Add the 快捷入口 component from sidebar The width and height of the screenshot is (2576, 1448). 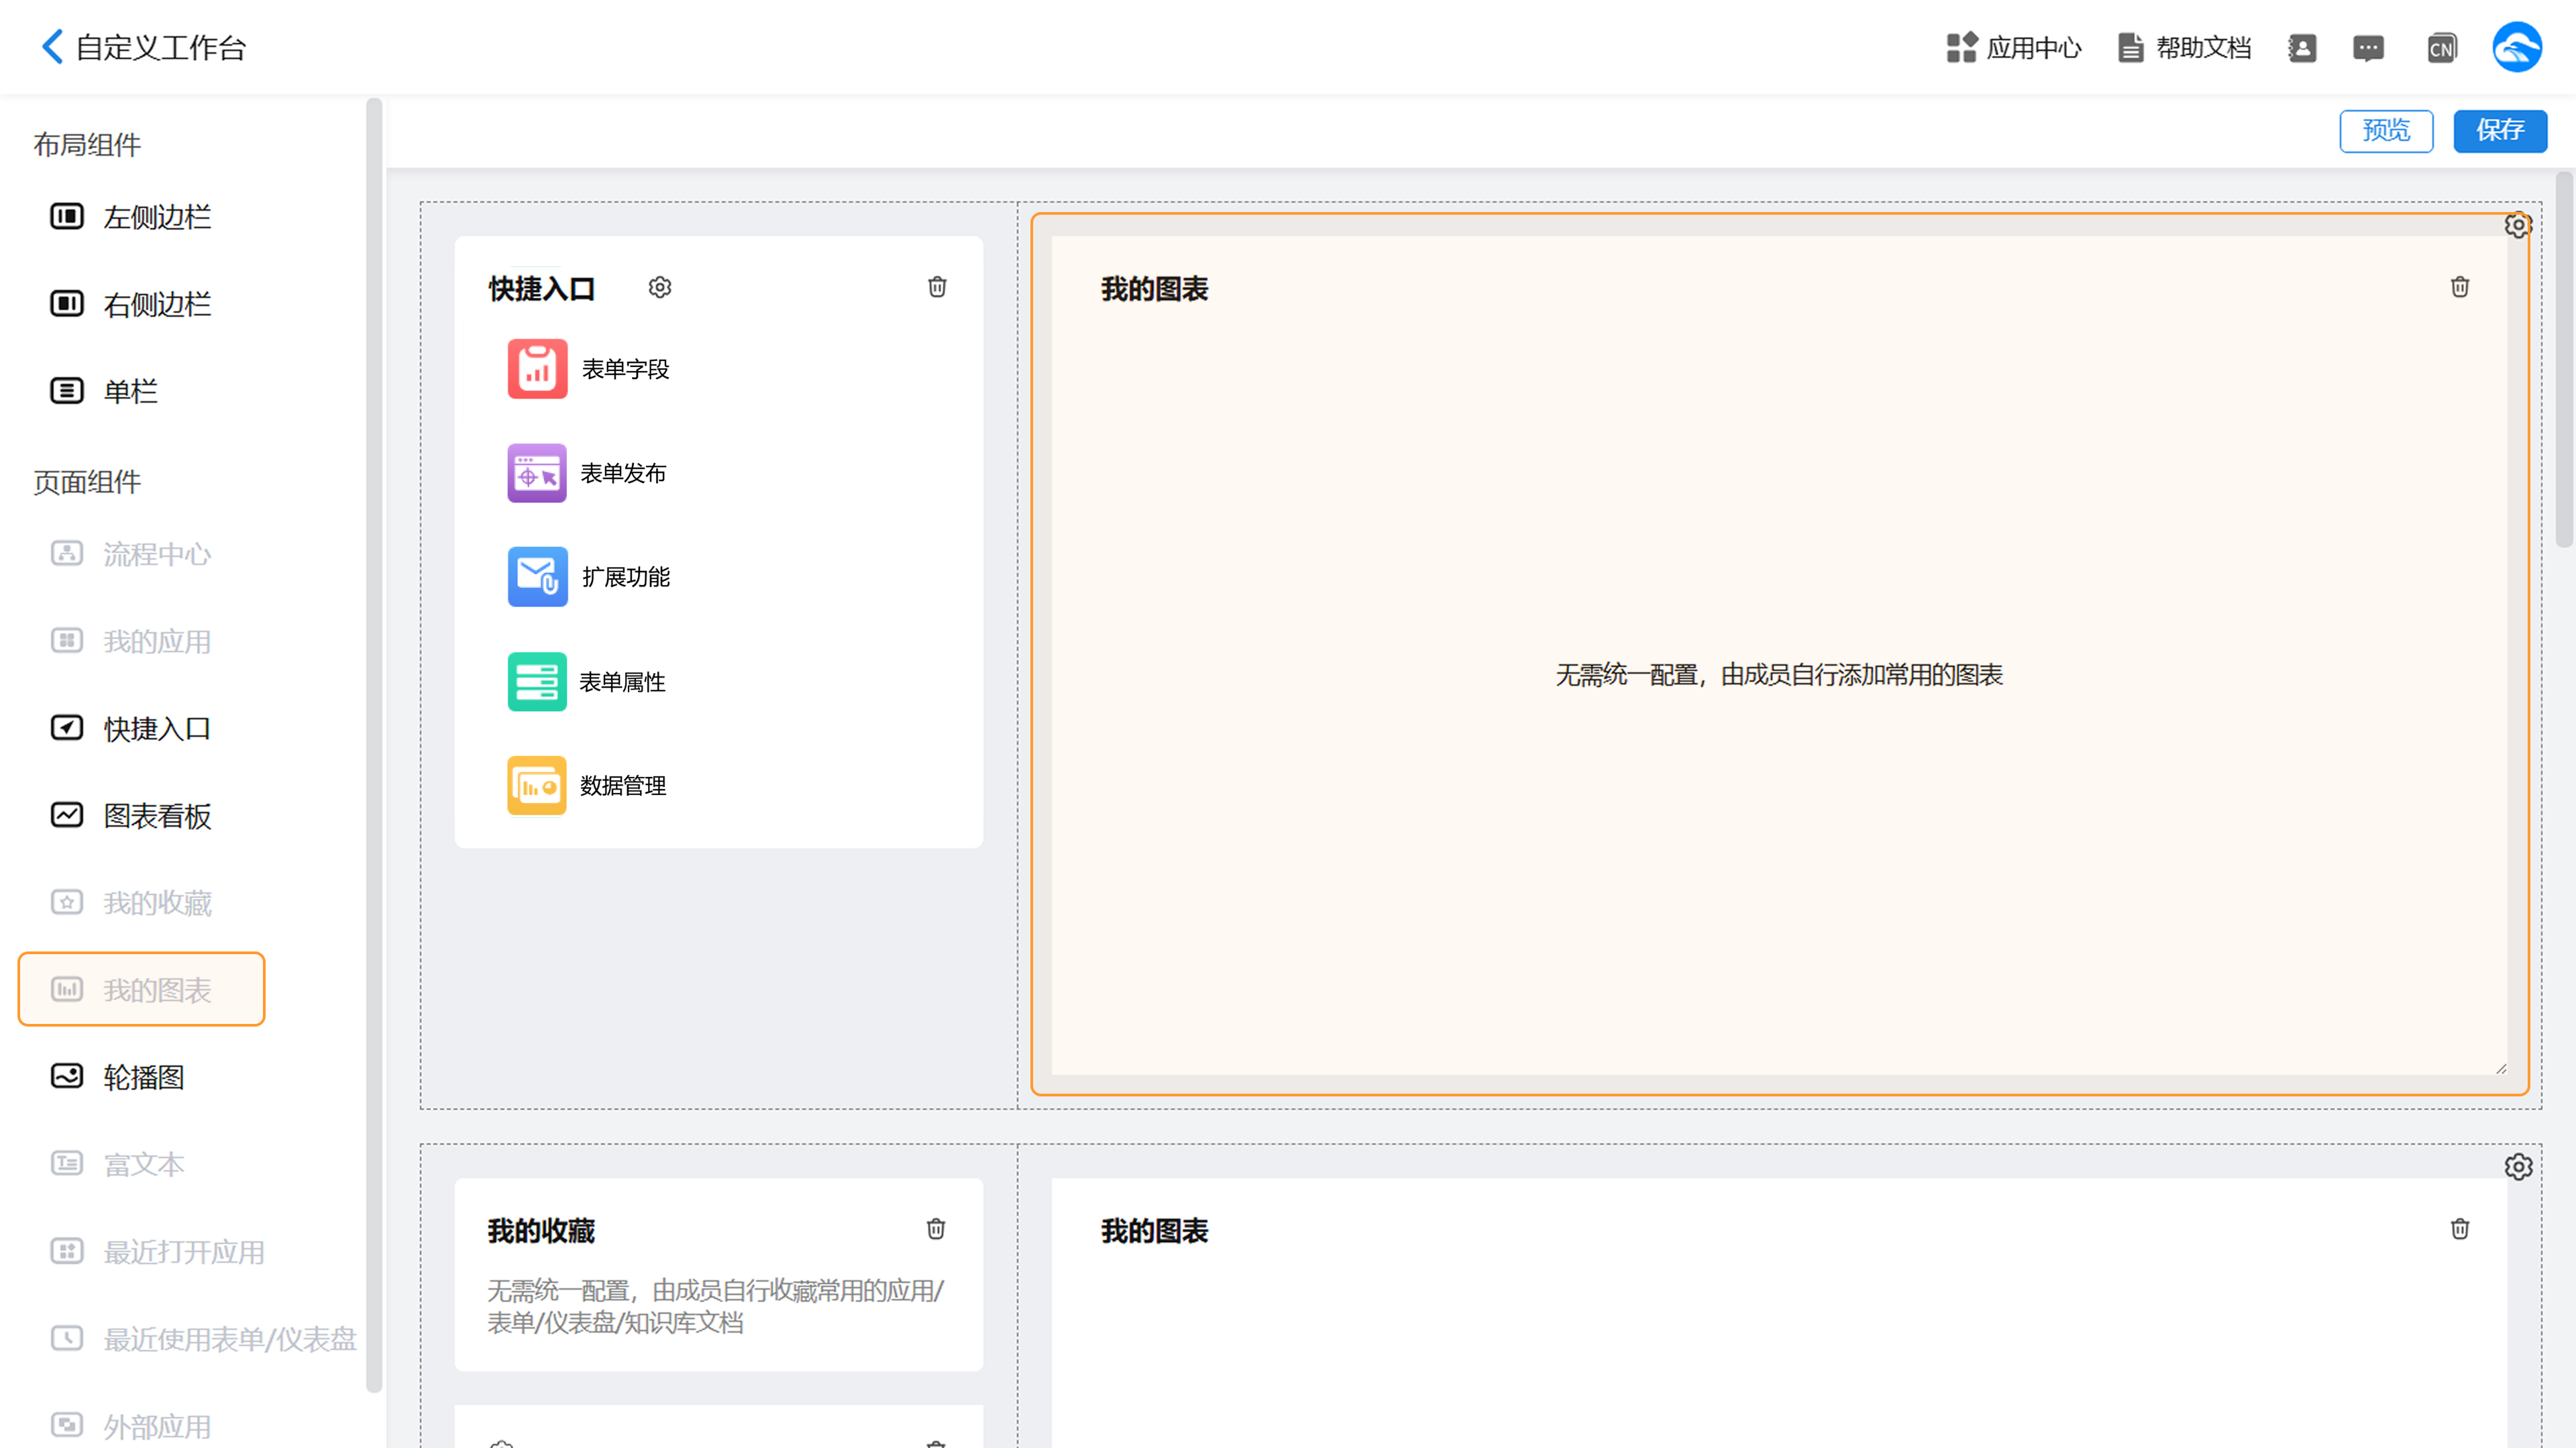130,728
